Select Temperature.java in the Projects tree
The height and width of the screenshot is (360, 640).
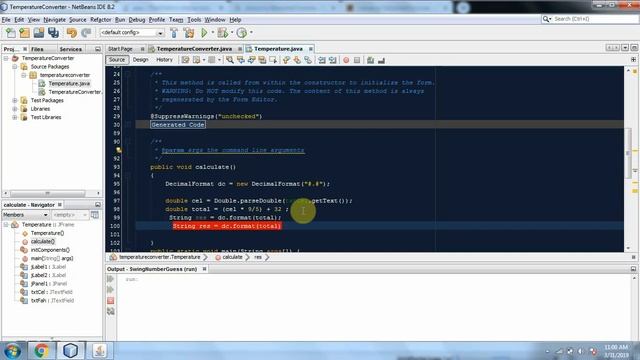[x=69, y=84]
